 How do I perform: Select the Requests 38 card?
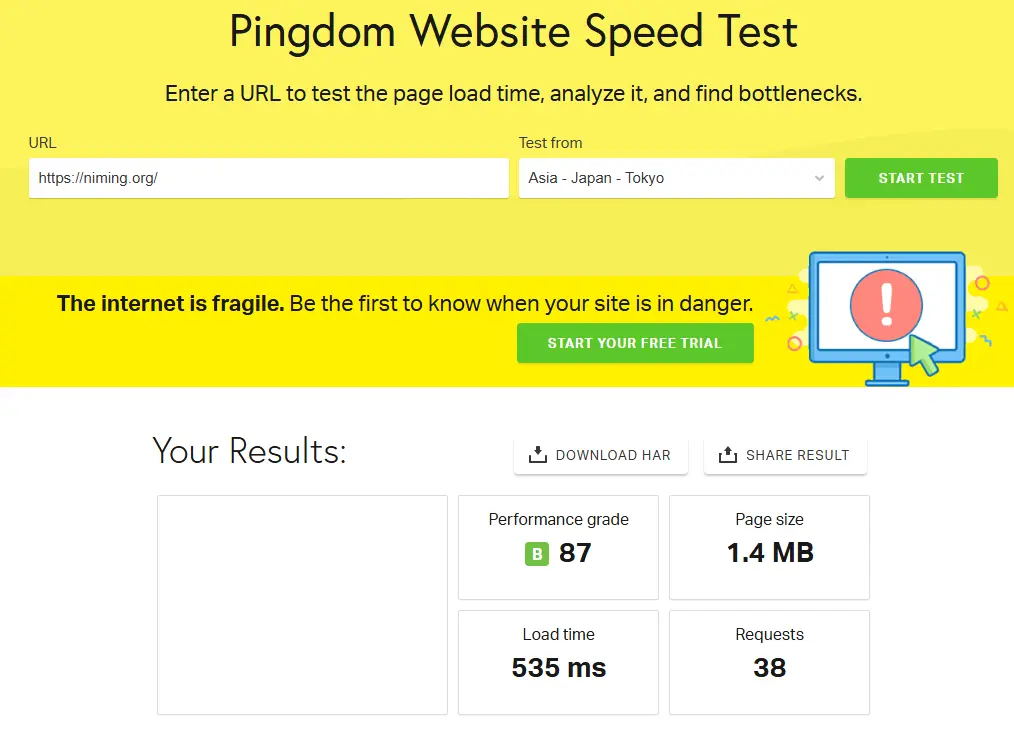(x=769, y=663)
